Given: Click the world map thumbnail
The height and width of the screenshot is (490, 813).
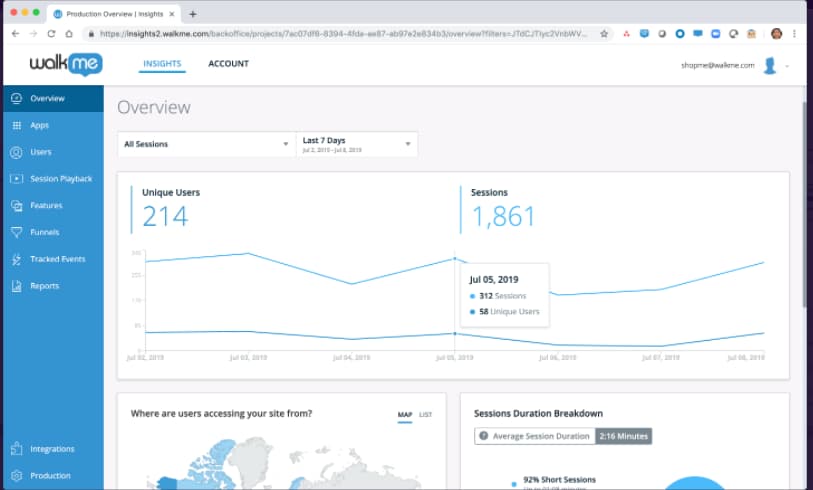Looking at the screenshot, I should [282, 463].
